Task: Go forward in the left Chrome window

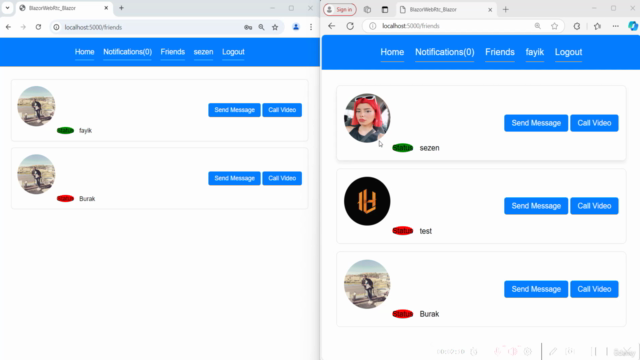Action: (x=23, y=27)
